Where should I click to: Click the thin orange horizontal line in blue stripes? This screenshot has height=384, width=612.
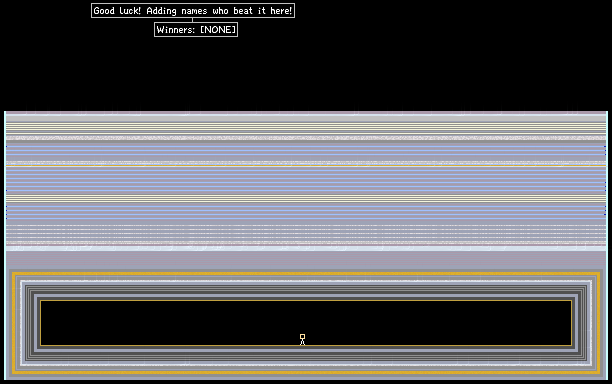(306, 166)
